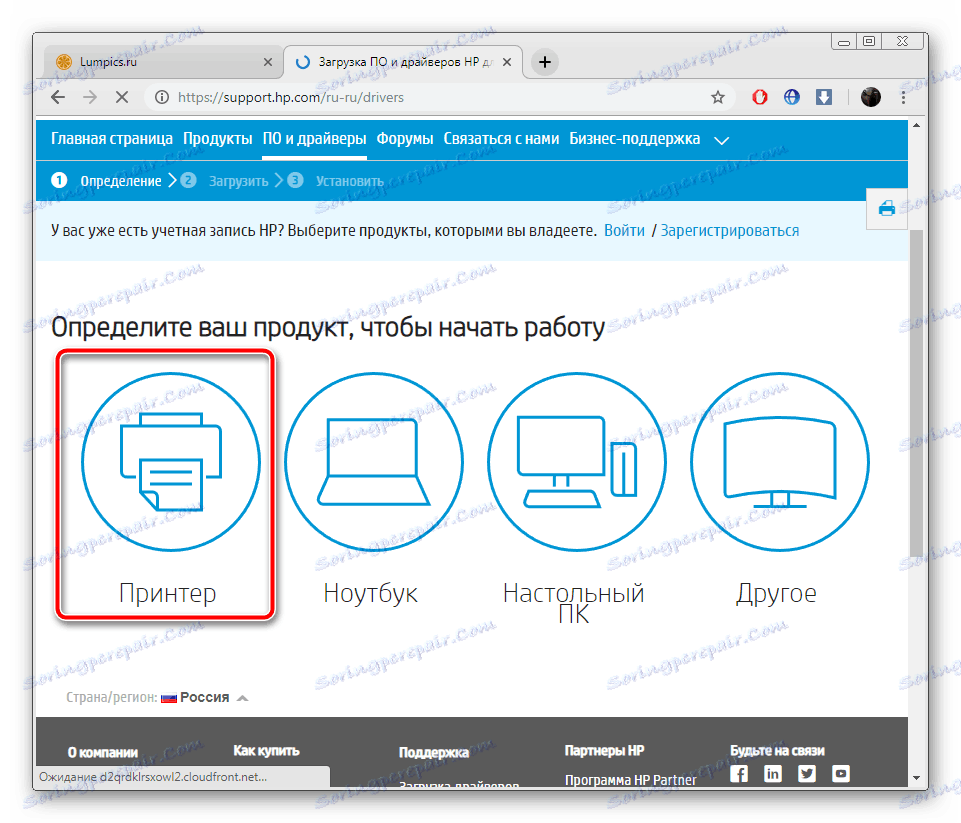961x823 pixels.
Task: Open Программа HP Partner footer link
Action: (x=631, y=780)
